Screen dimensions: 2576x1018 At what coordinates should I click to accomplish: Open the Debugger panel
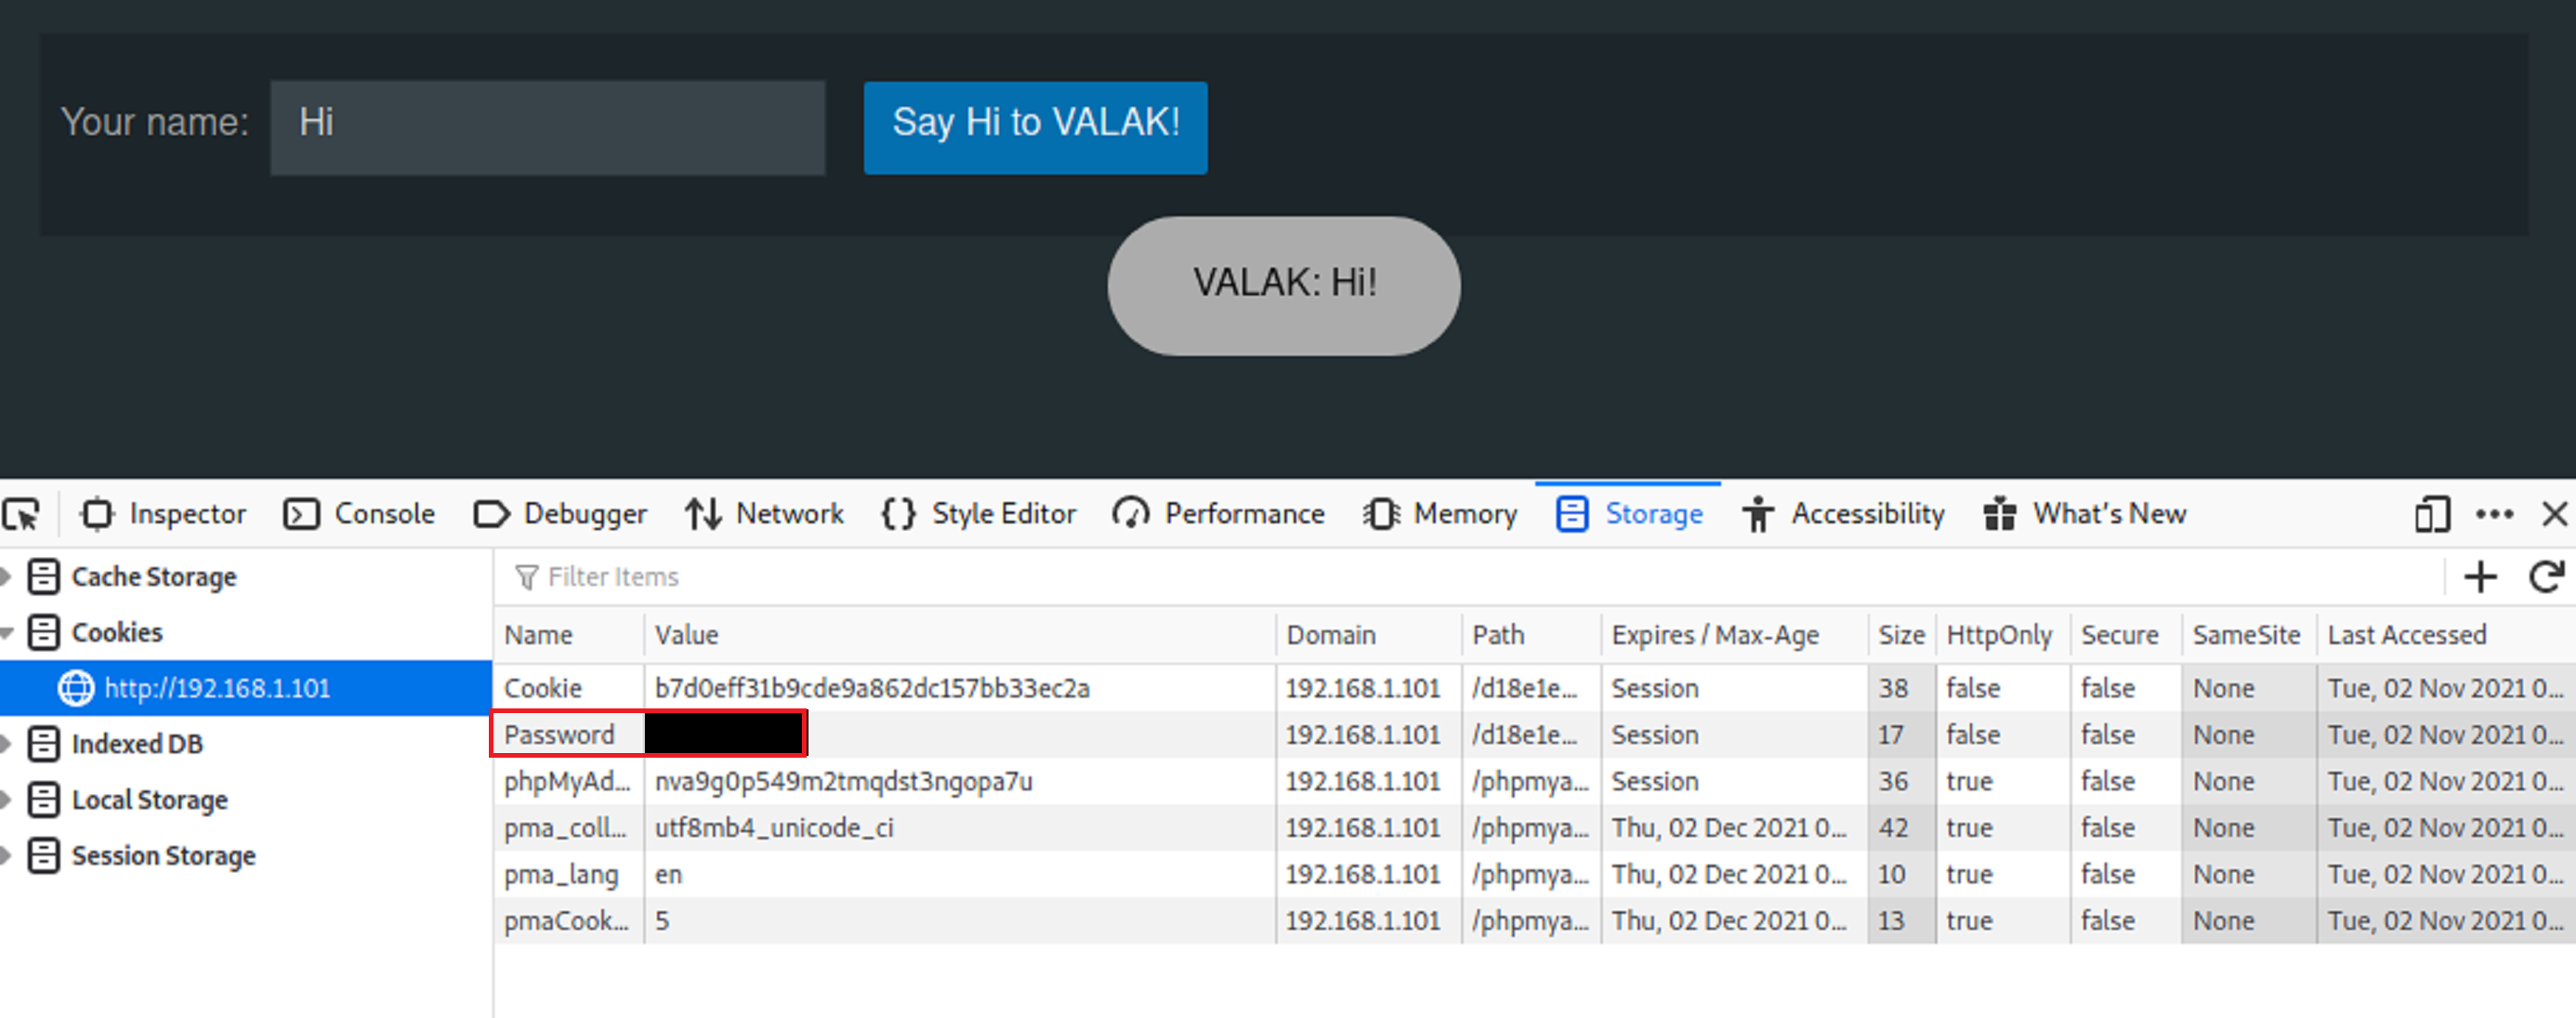tap(561, 514)
